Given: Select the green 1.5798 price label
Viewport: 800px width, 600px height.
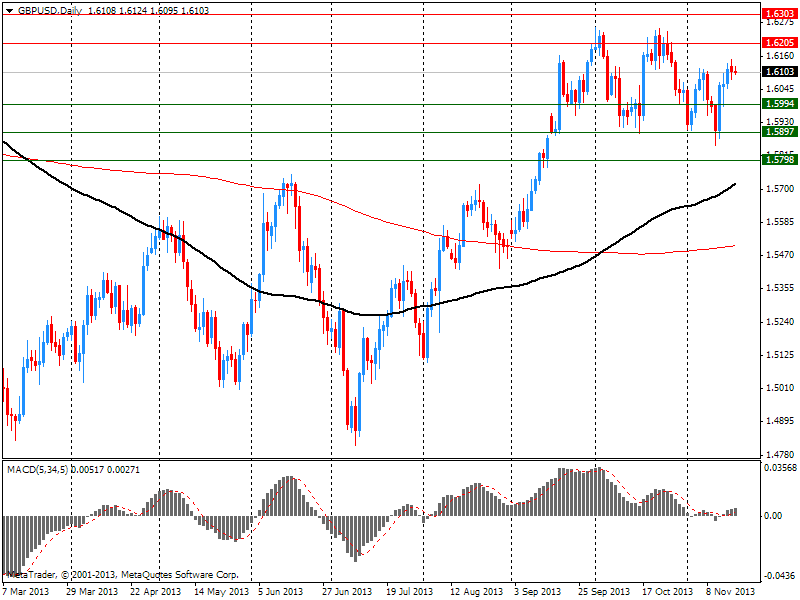Looking at the screenshot, I should tap(778, 160).
